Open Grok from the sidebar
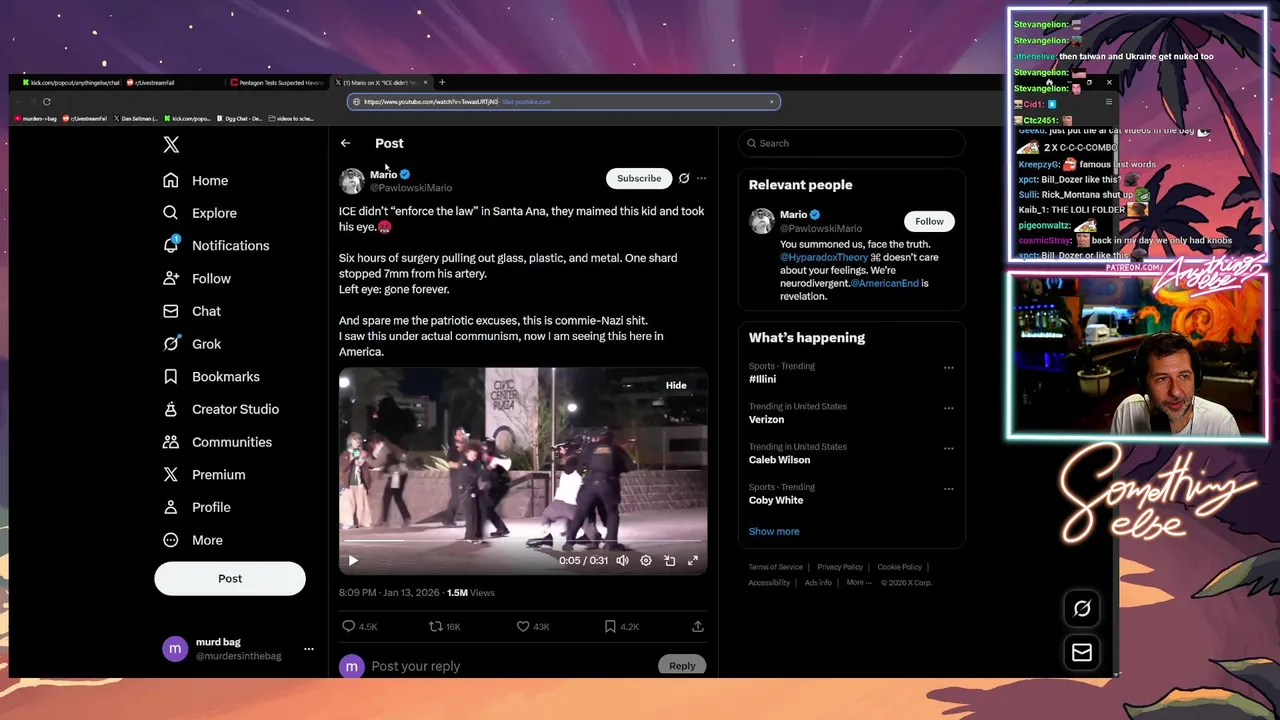Screen dimensions: 1280x720 (x=192, y=344)
